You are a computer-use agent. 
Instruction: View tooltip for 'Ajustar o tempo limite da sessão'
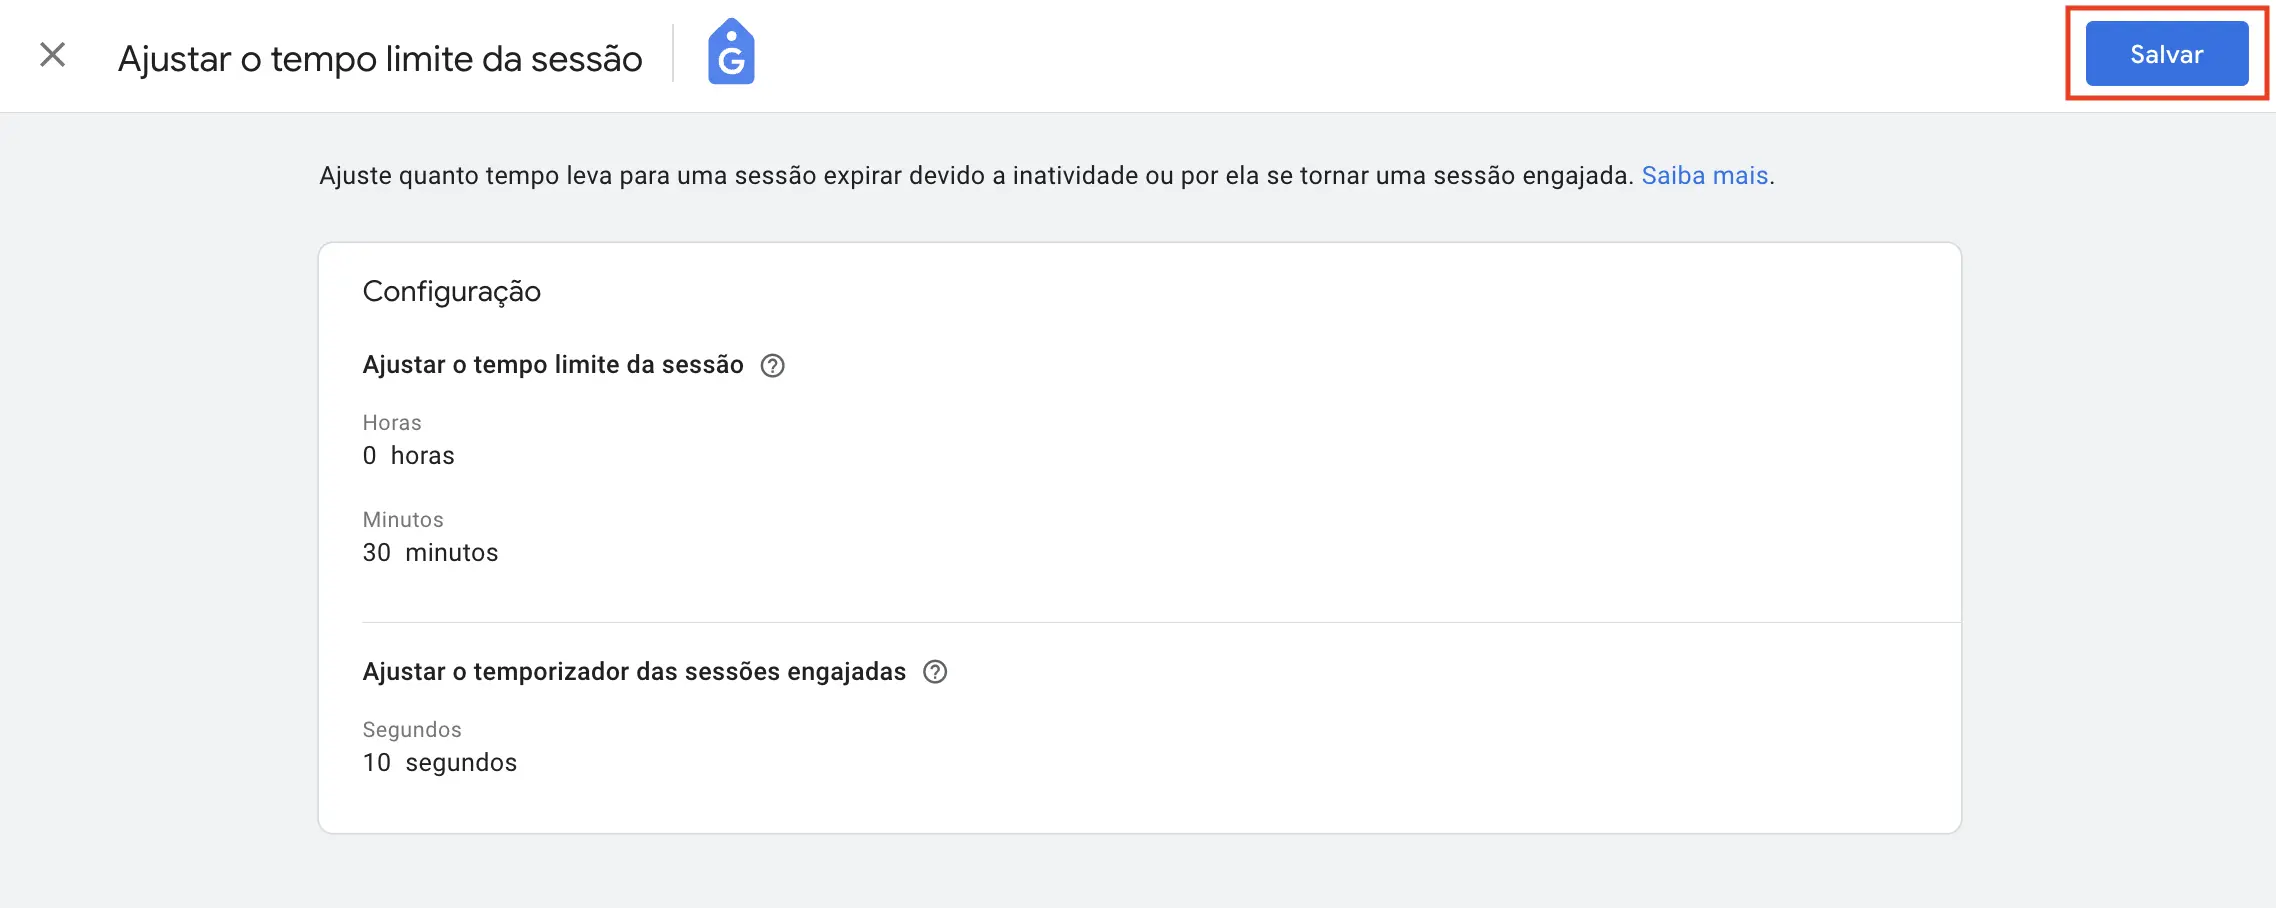click(x=772, y=365)
